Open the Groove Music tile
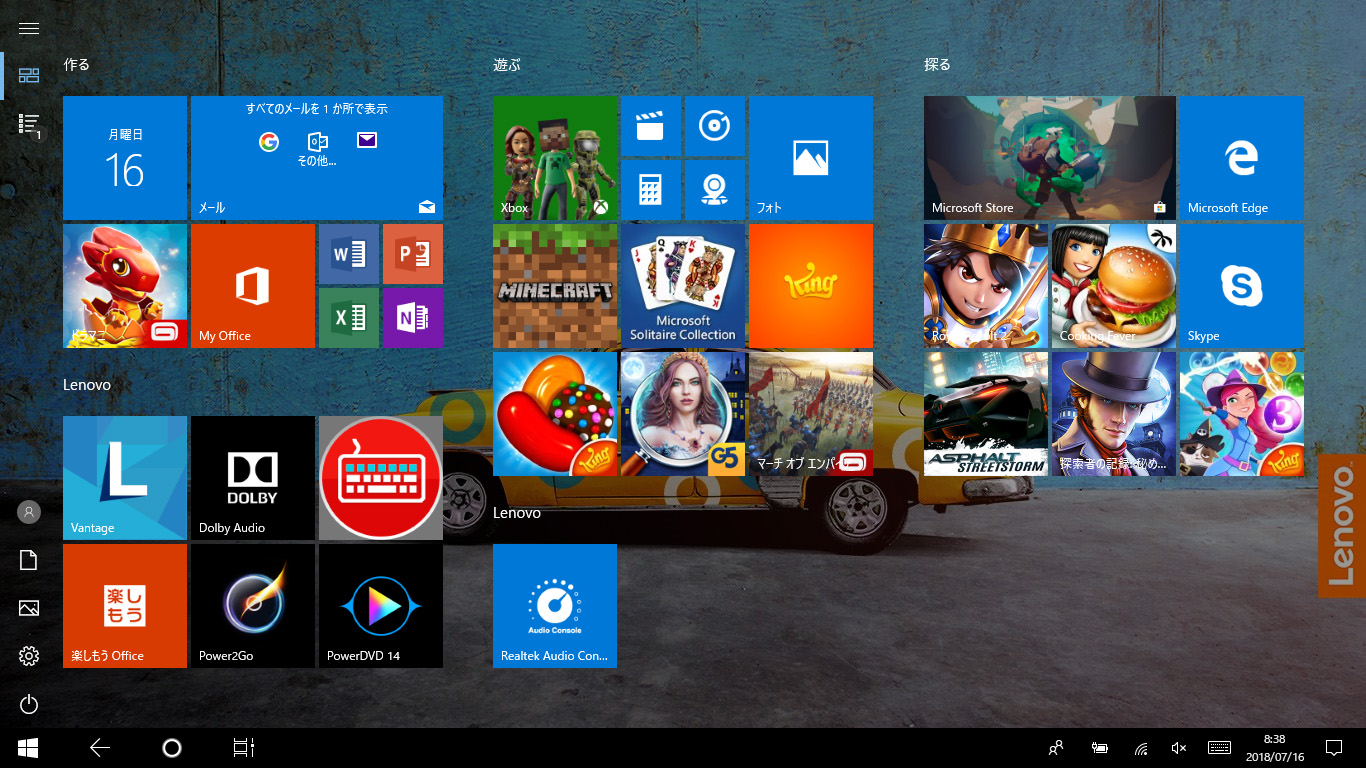The height and width of the screenshot is (768, 1366). (x=715, y=126)
